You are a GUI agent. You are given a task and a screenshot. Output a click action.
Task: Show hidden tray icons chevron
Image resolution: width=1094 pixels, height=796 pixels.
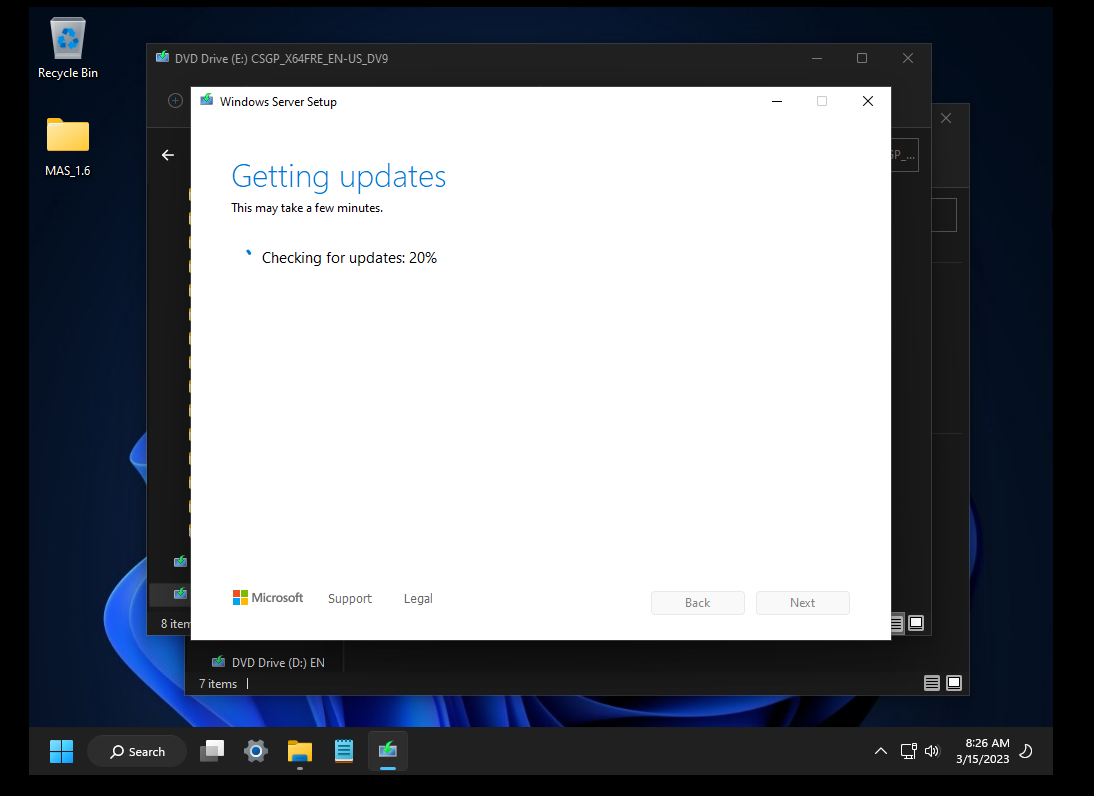(881, 751)
